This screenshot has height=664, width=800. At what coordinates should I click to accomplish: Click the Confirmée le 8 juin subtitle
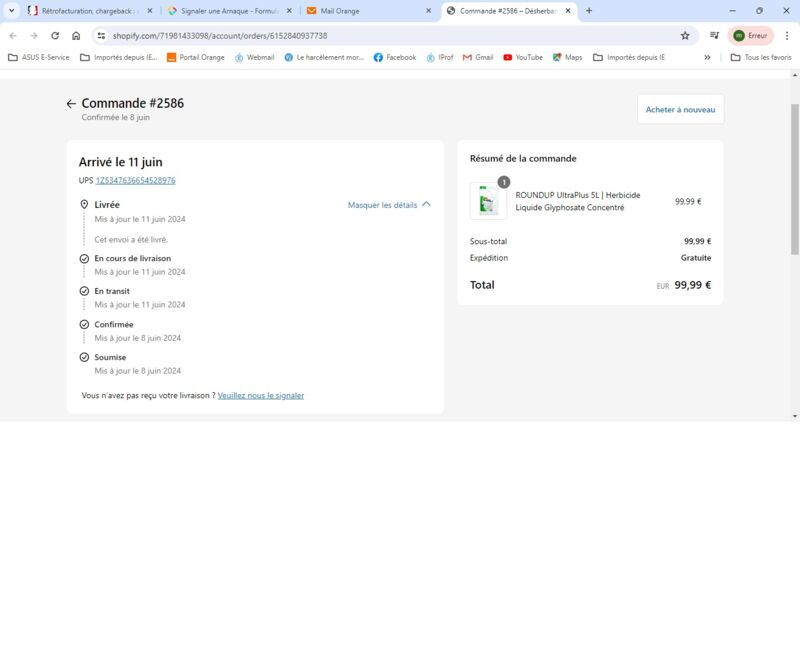116,117
